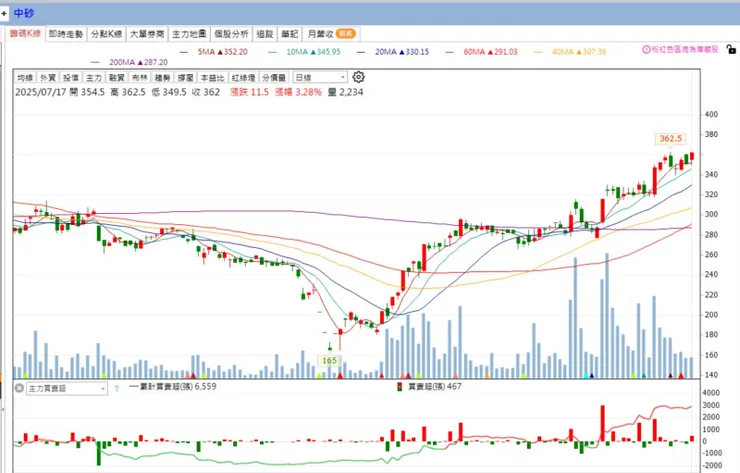Click the 粉紅色區塊為庫藏股 note text
This screenshot has width=740, height=473.
point(685,50)
